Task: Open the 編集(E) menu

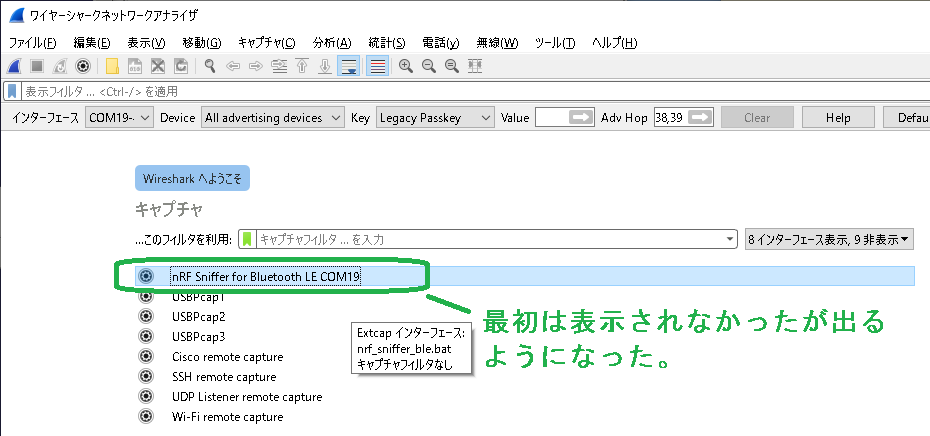Action: 92,43
